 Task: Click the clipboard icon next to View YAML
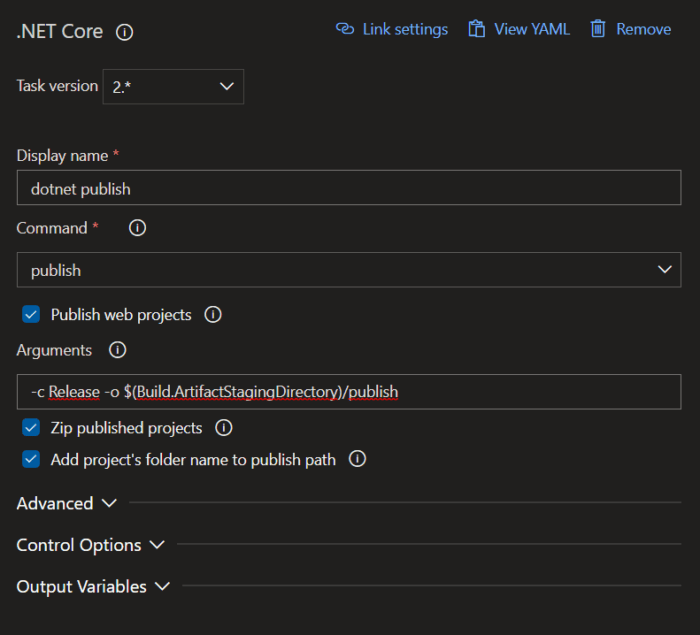[x=477, y=29]
